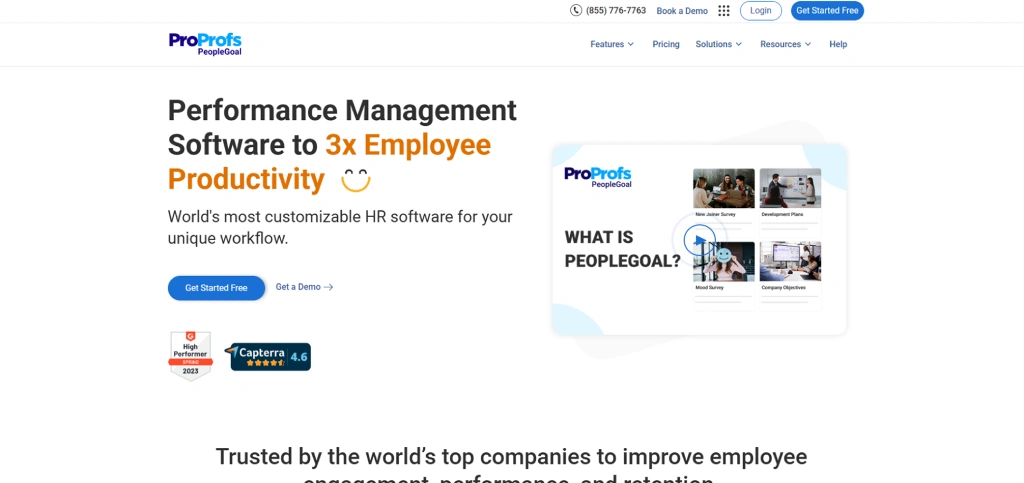This screenshot has width=1024, height=483.
Task: Open the Help page
Action: (838, 44)
